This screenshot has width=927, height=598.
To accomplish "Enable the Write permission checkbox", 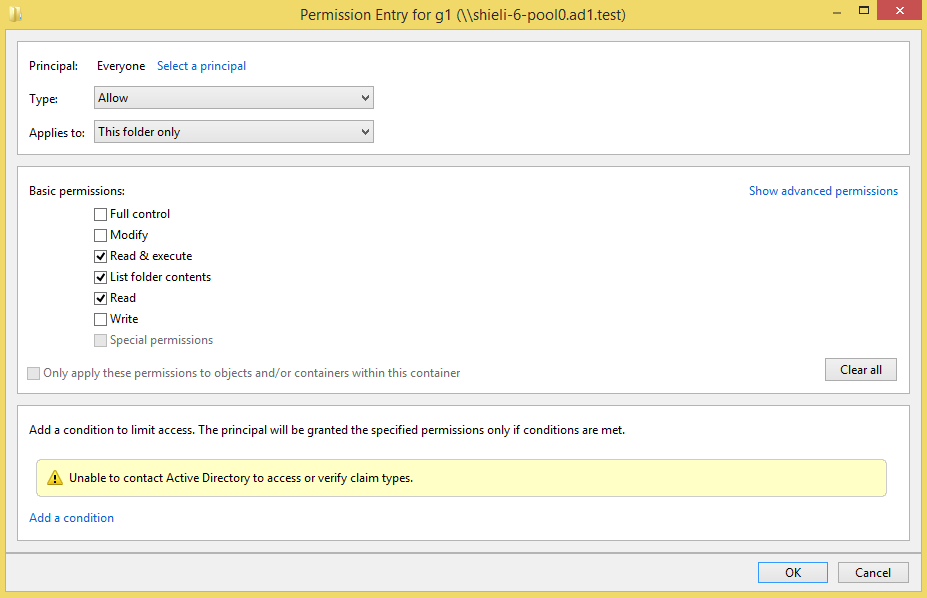I will 101,319.
